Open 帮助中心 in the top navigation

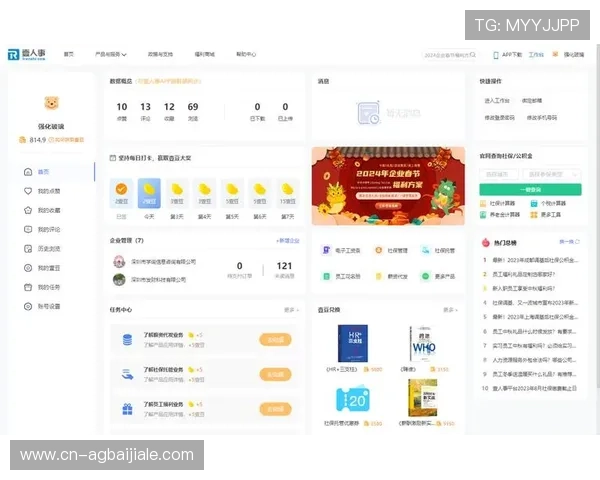point(246,54)
